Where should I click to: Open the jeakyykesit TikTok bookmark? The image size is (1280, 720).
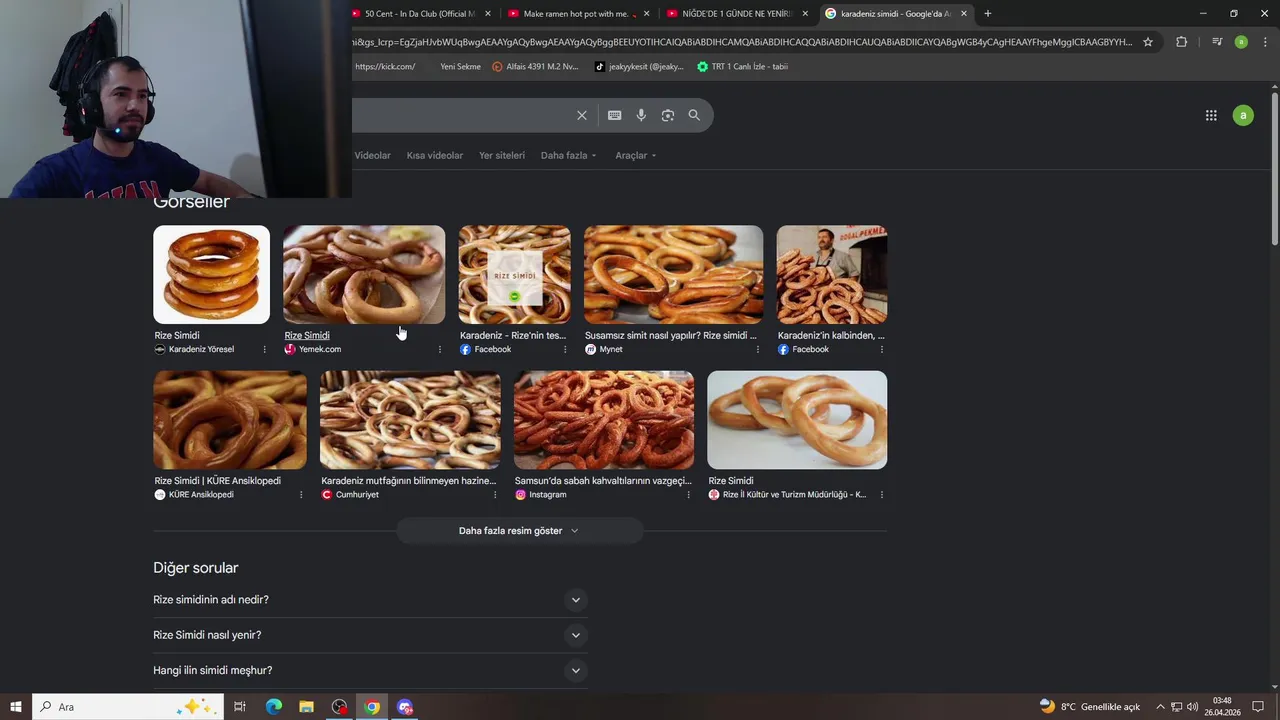point(639,66)
